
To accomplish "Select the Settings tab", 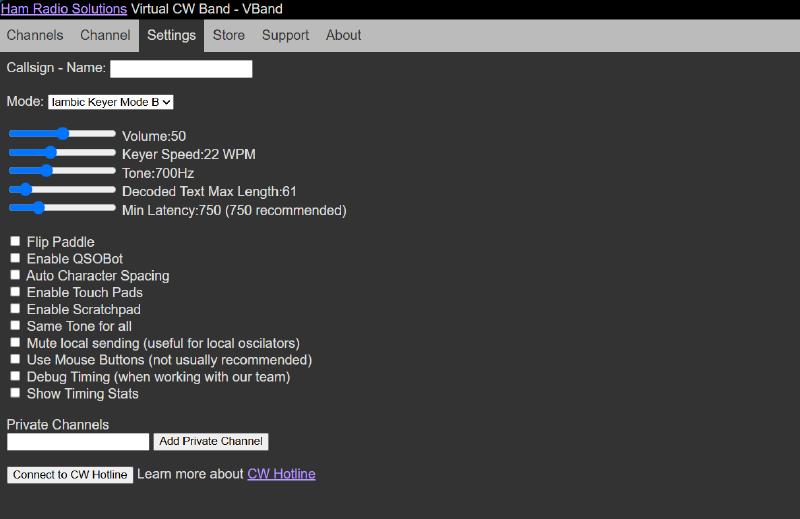I will [x=171, y=35].
